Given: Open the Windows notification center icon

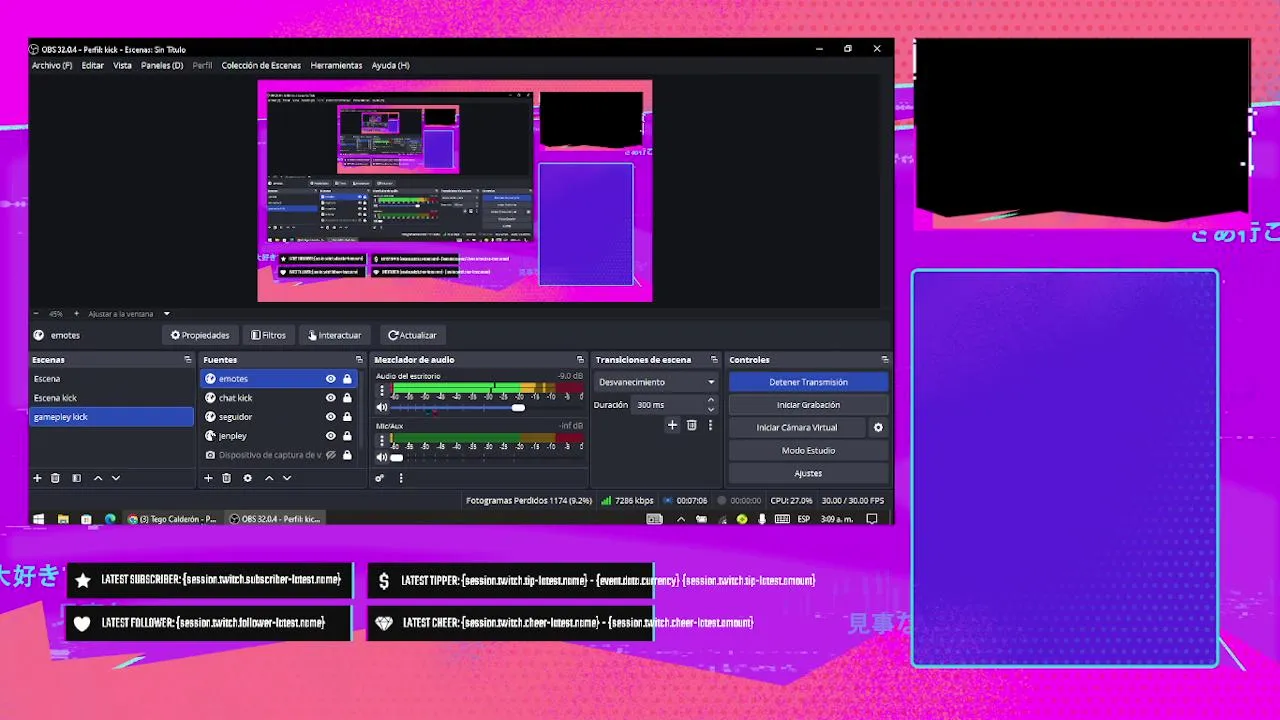Looking at the screenshot, I should tap(872, 519).
